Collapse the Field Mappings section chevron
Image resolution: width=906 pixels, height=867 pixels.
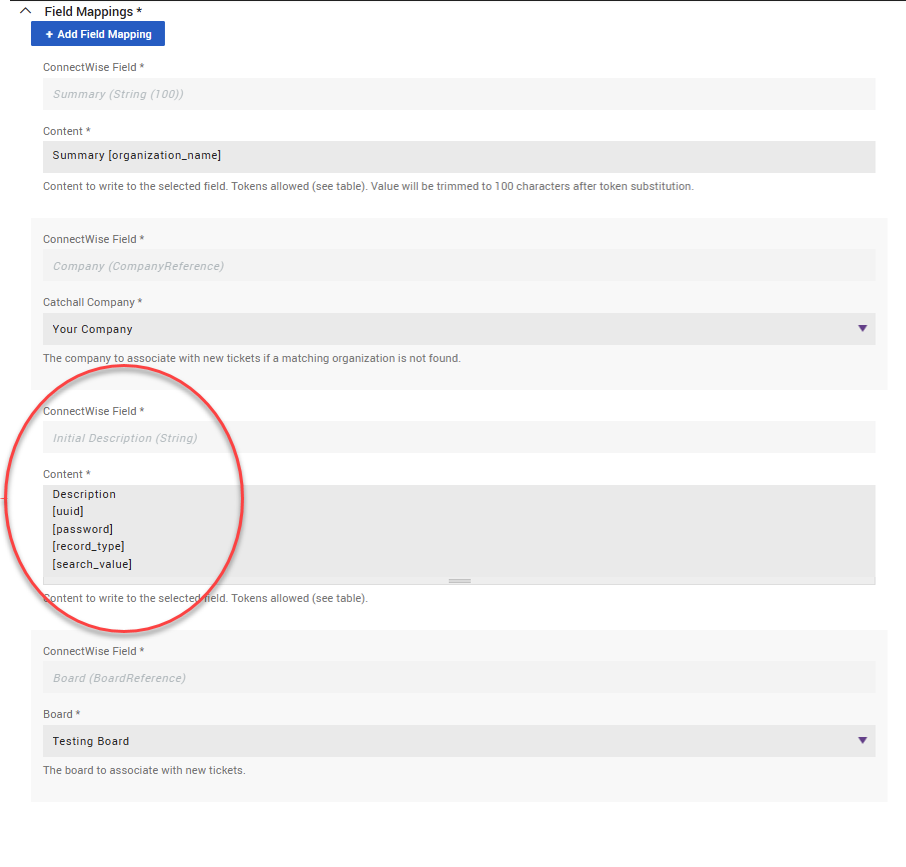pos(26,11)
